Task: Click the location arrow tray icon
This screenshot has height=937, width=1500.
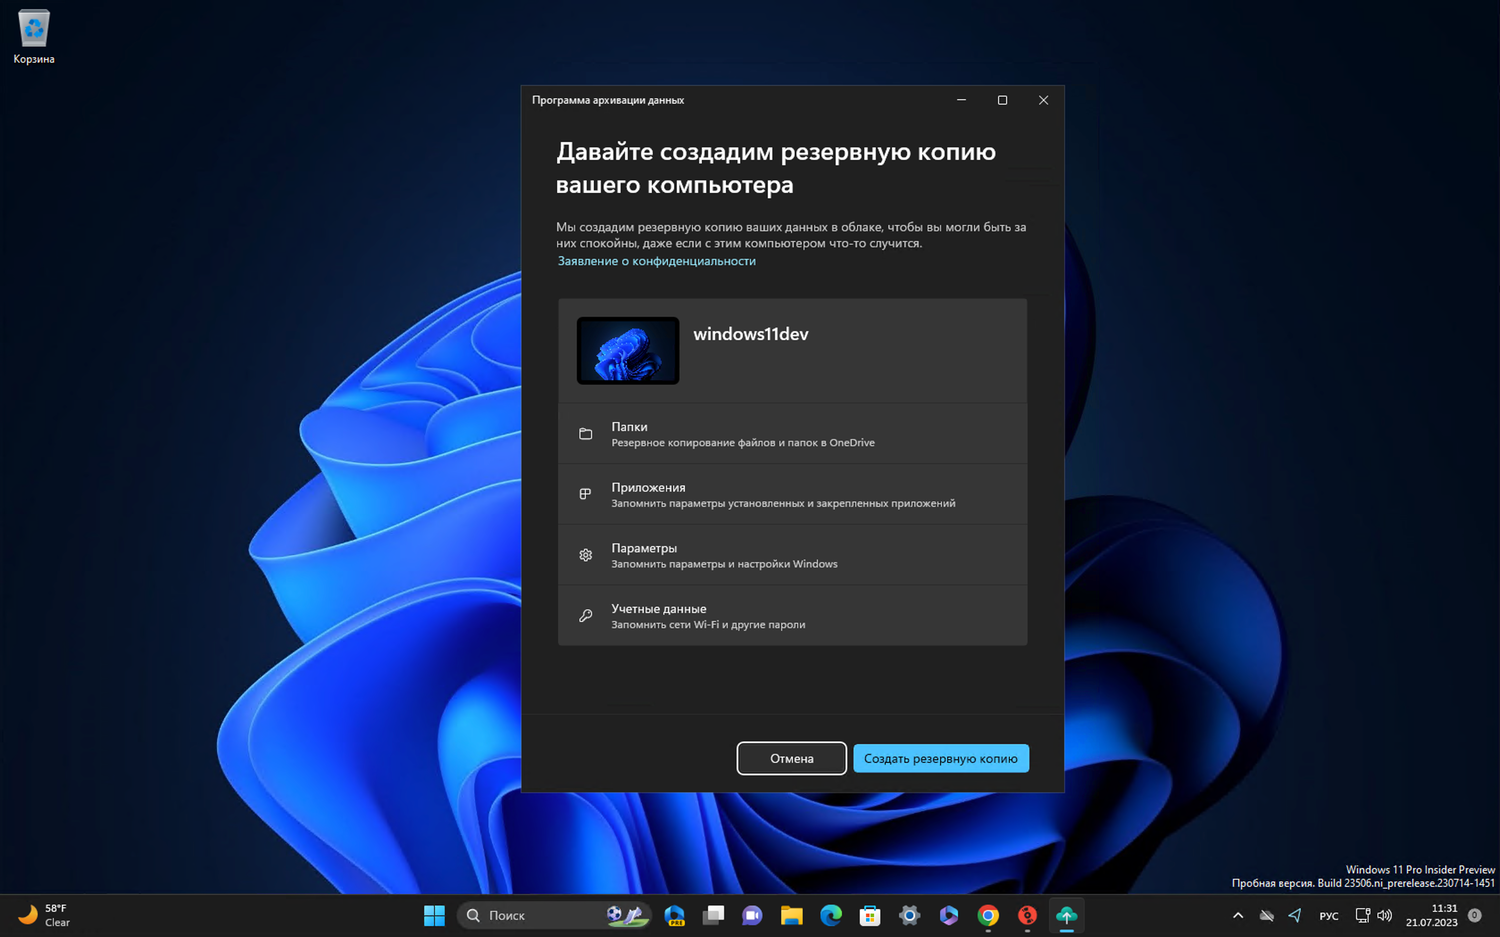Action: click(x=1295, y=915)
